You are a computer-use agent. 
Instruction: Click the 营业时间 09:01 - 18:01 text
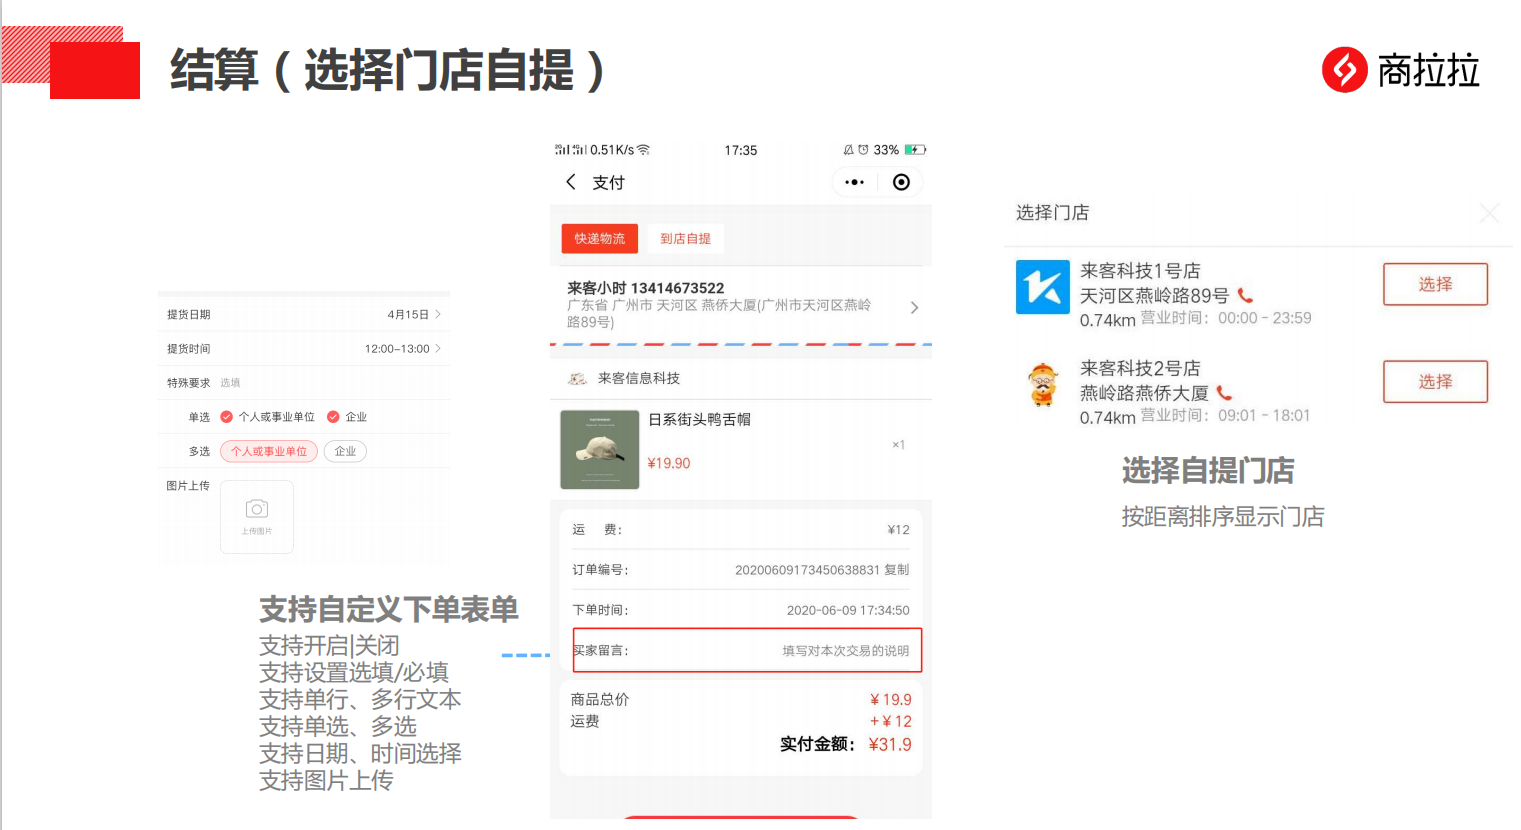1225,415
